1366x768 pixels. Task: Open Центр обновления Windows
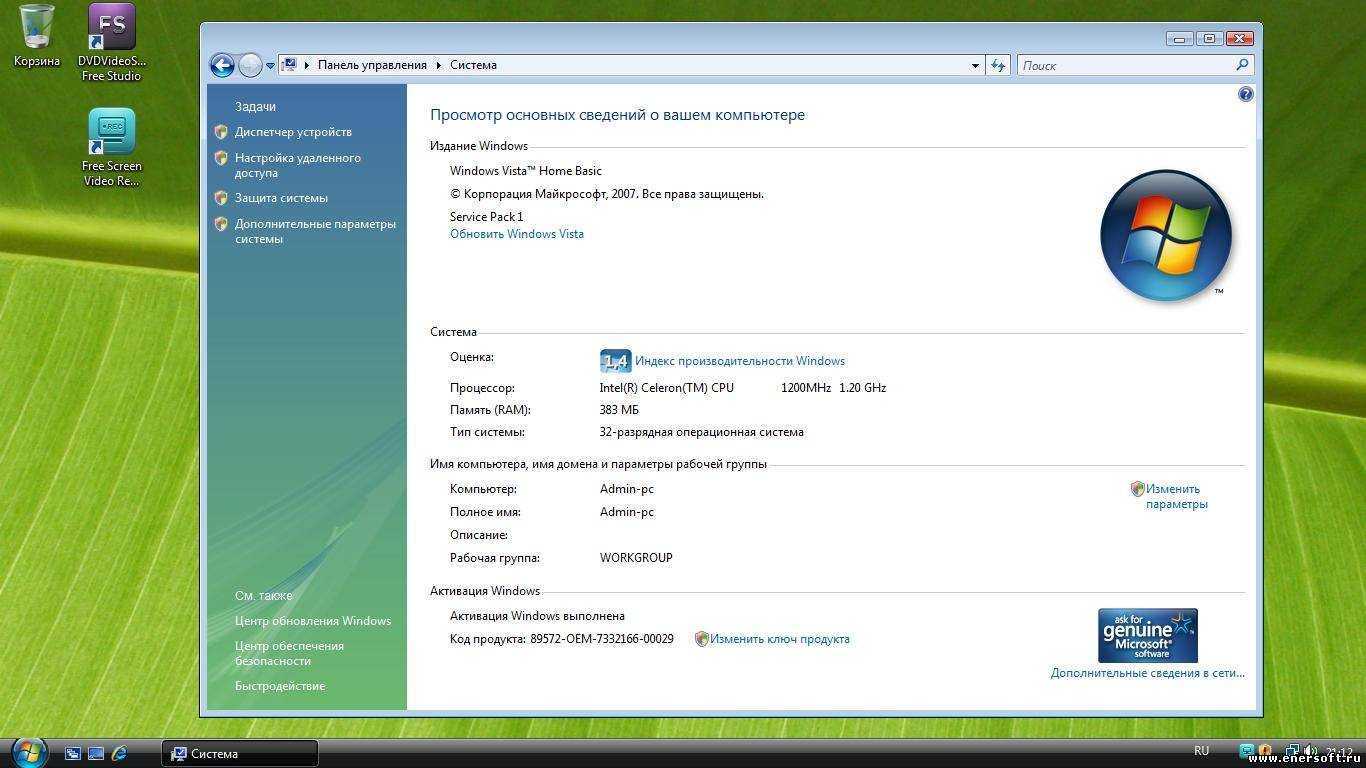(x=313, y=621)
